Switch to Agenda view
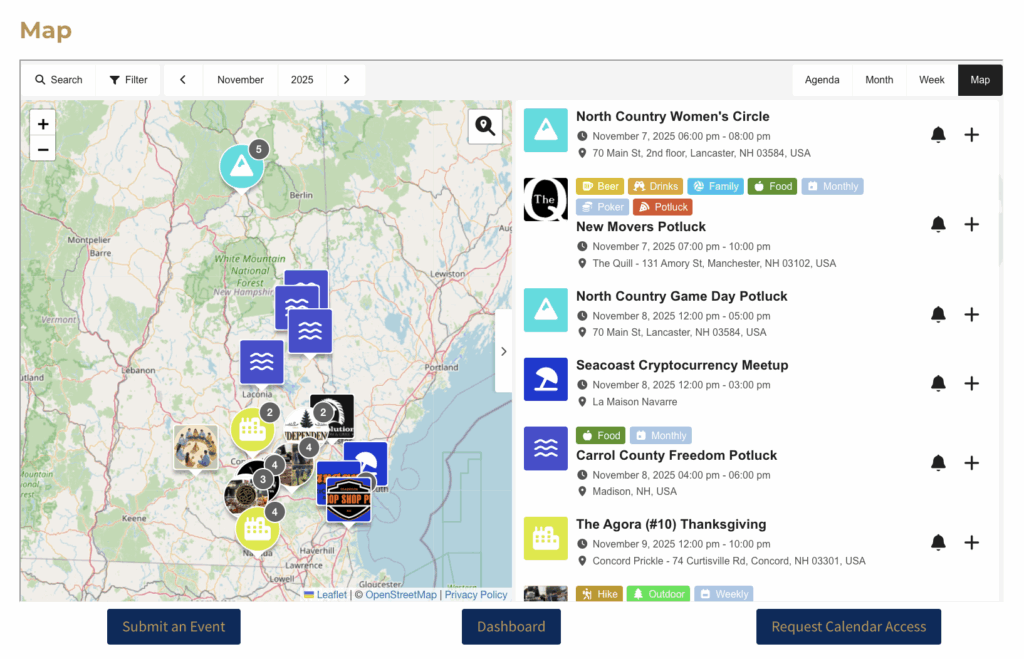Viewport: 1024px width, 659px height. [x=822, y=80]
